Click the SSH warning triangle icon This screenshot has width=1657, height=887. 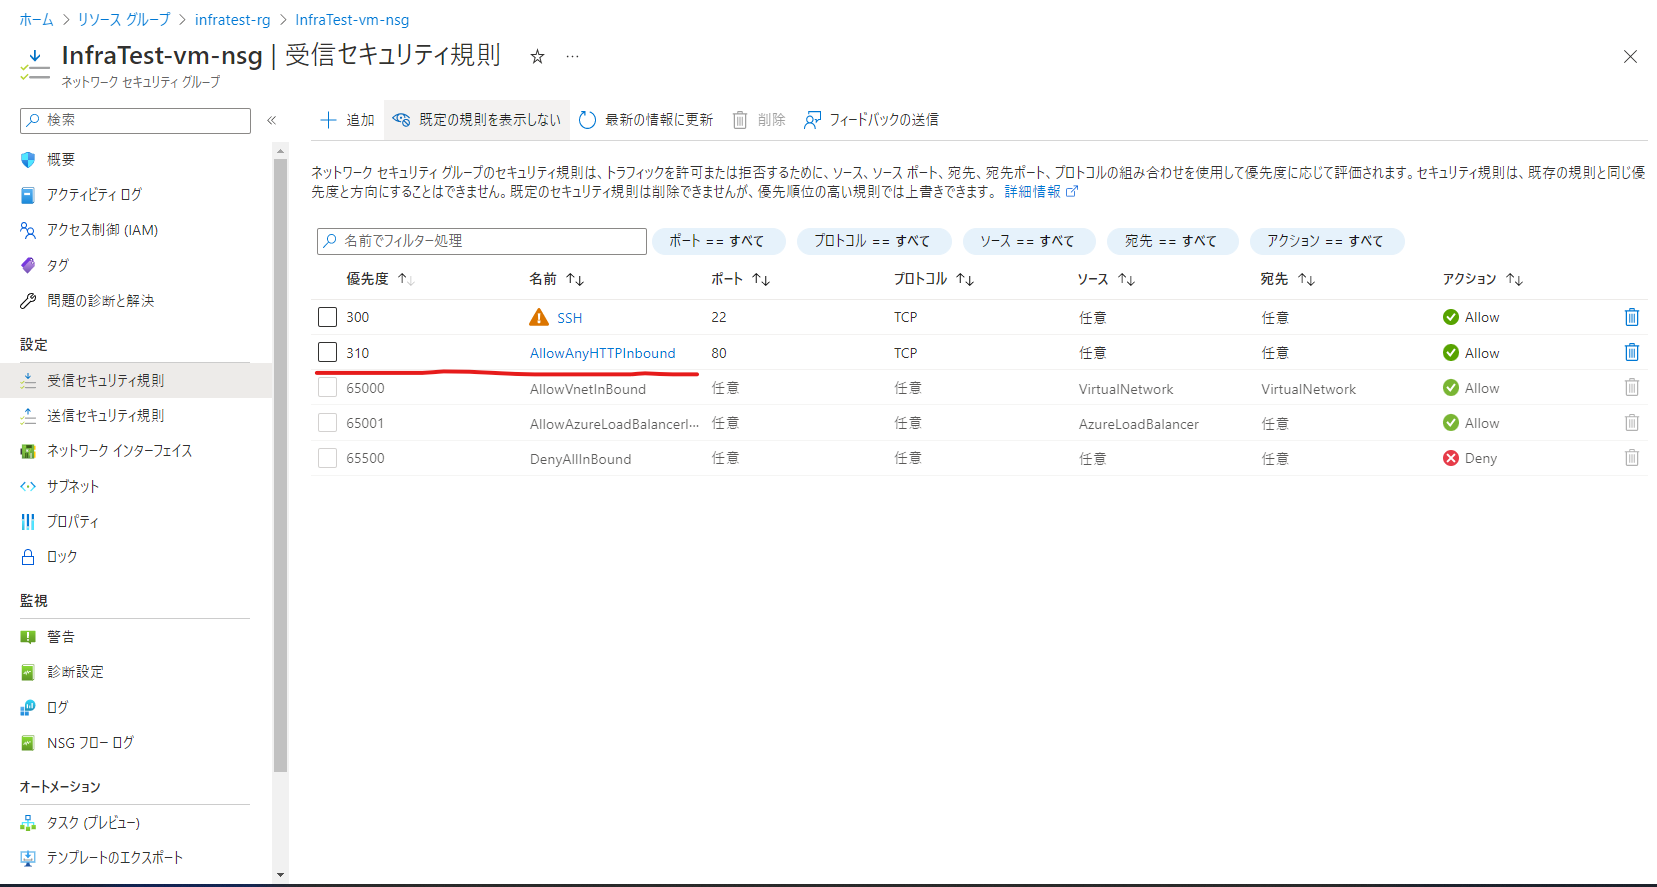point(539,317)
